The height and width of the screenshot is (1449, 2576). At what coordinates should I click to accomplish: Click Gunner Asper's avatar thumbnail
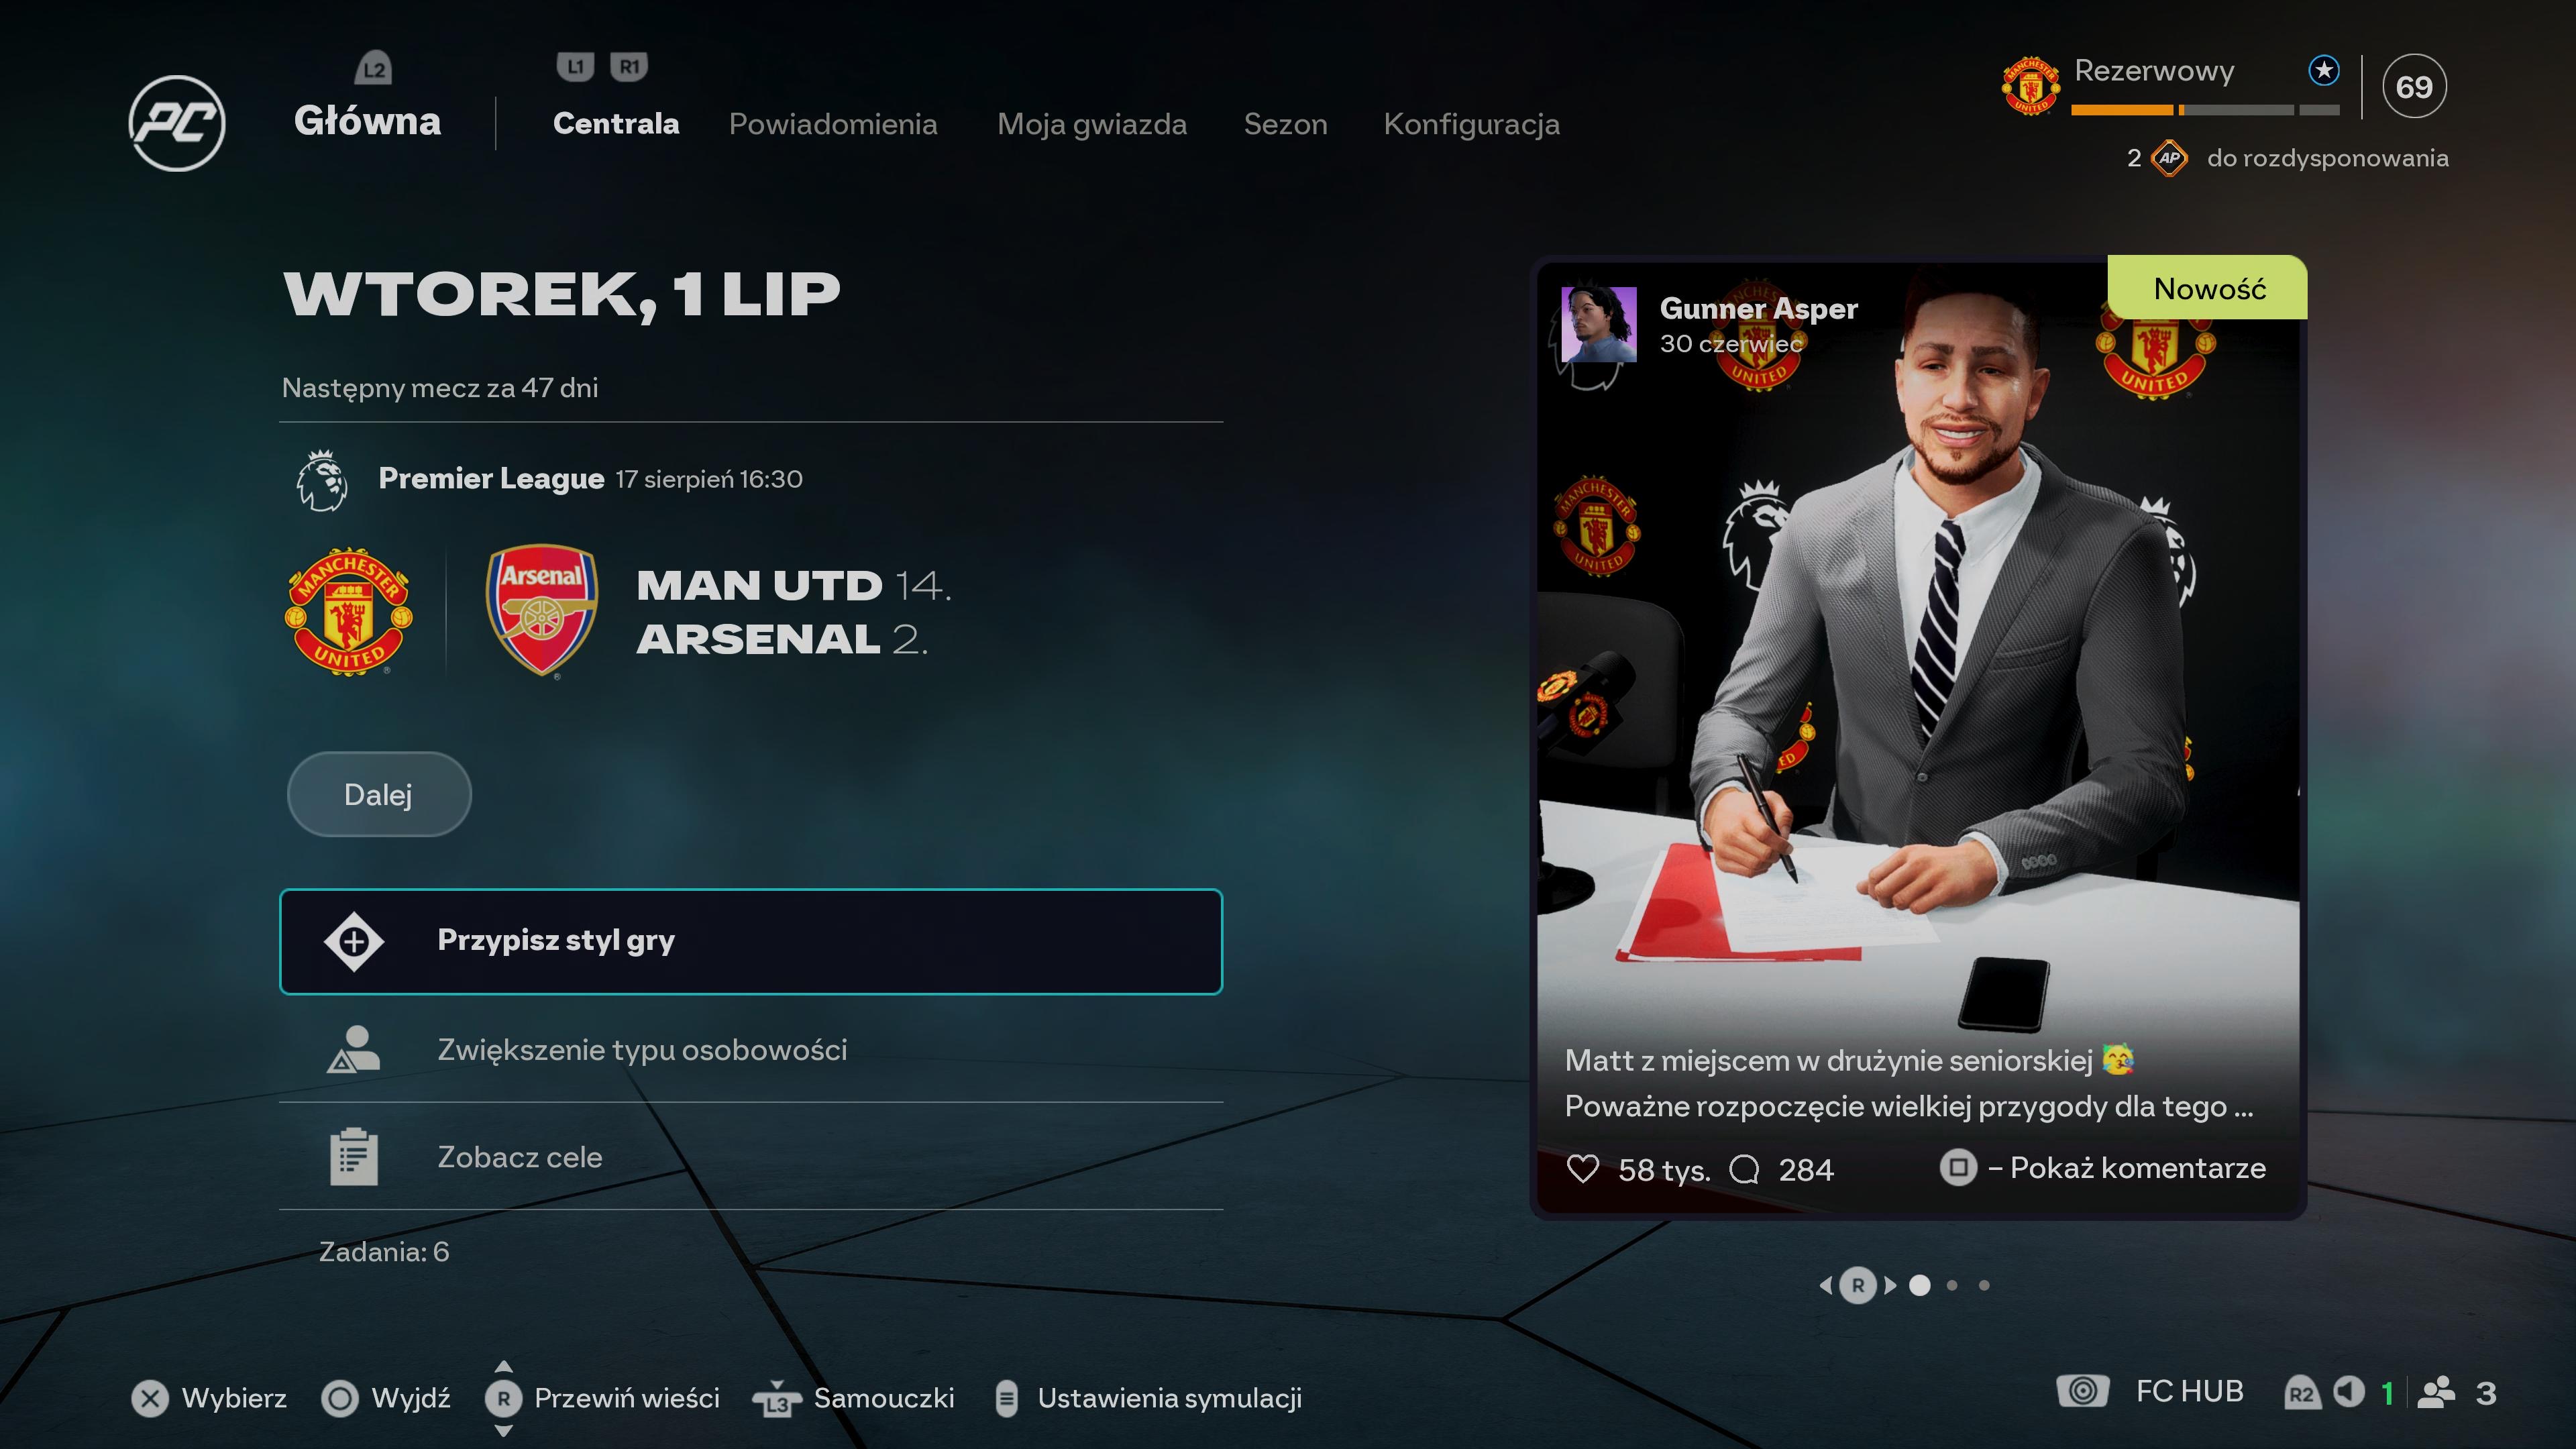pyautogui.click(x=1599, y=325)
